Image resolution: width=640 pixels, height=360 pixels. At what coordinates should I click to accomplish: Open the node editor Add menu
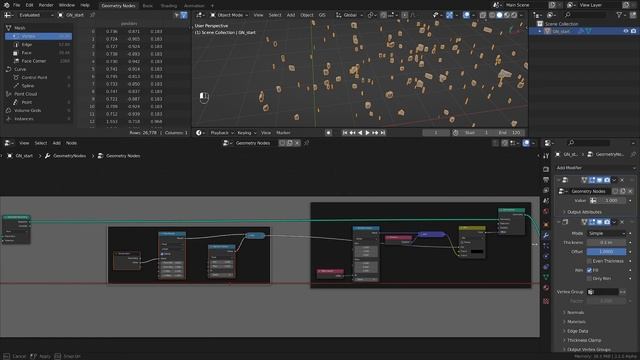click(x=56, y=143)
